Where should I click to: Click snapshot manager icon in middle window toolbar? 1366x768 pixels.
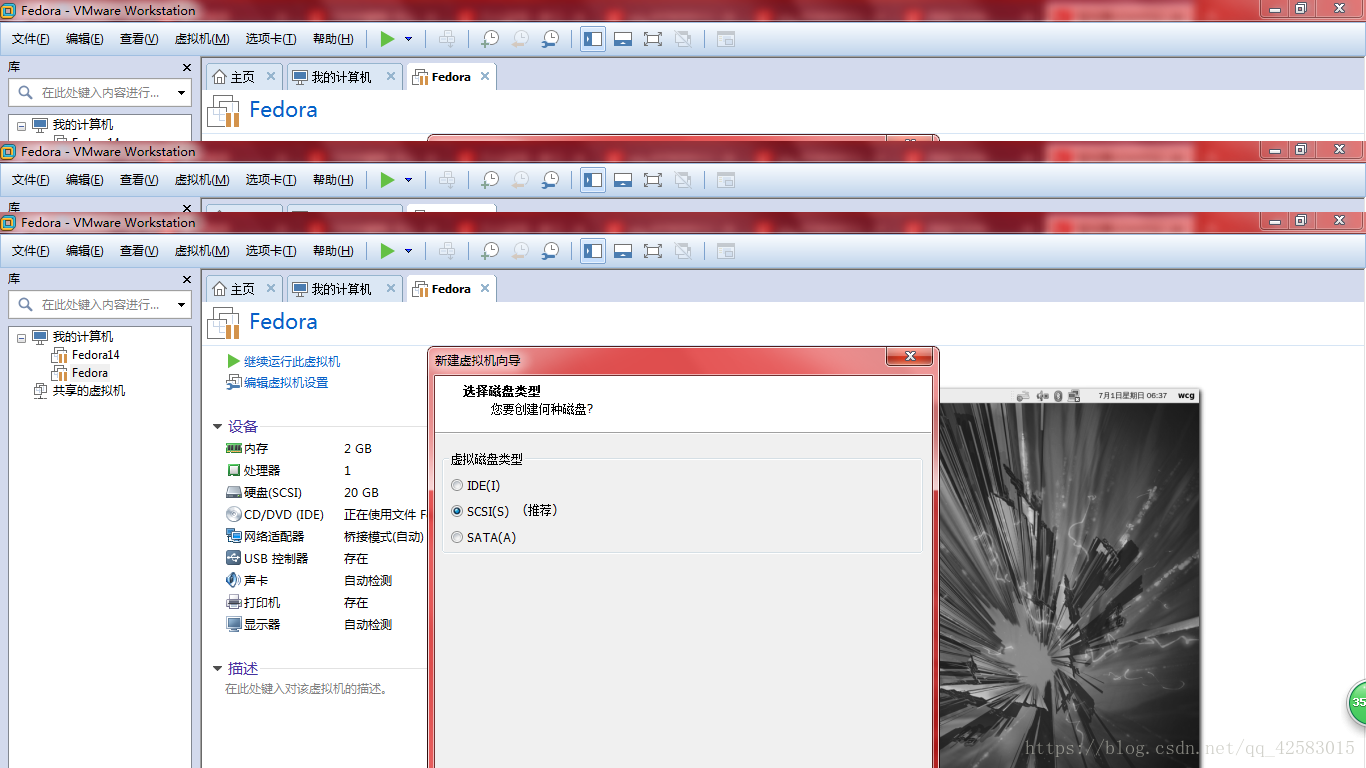click(x=550, y=180)
